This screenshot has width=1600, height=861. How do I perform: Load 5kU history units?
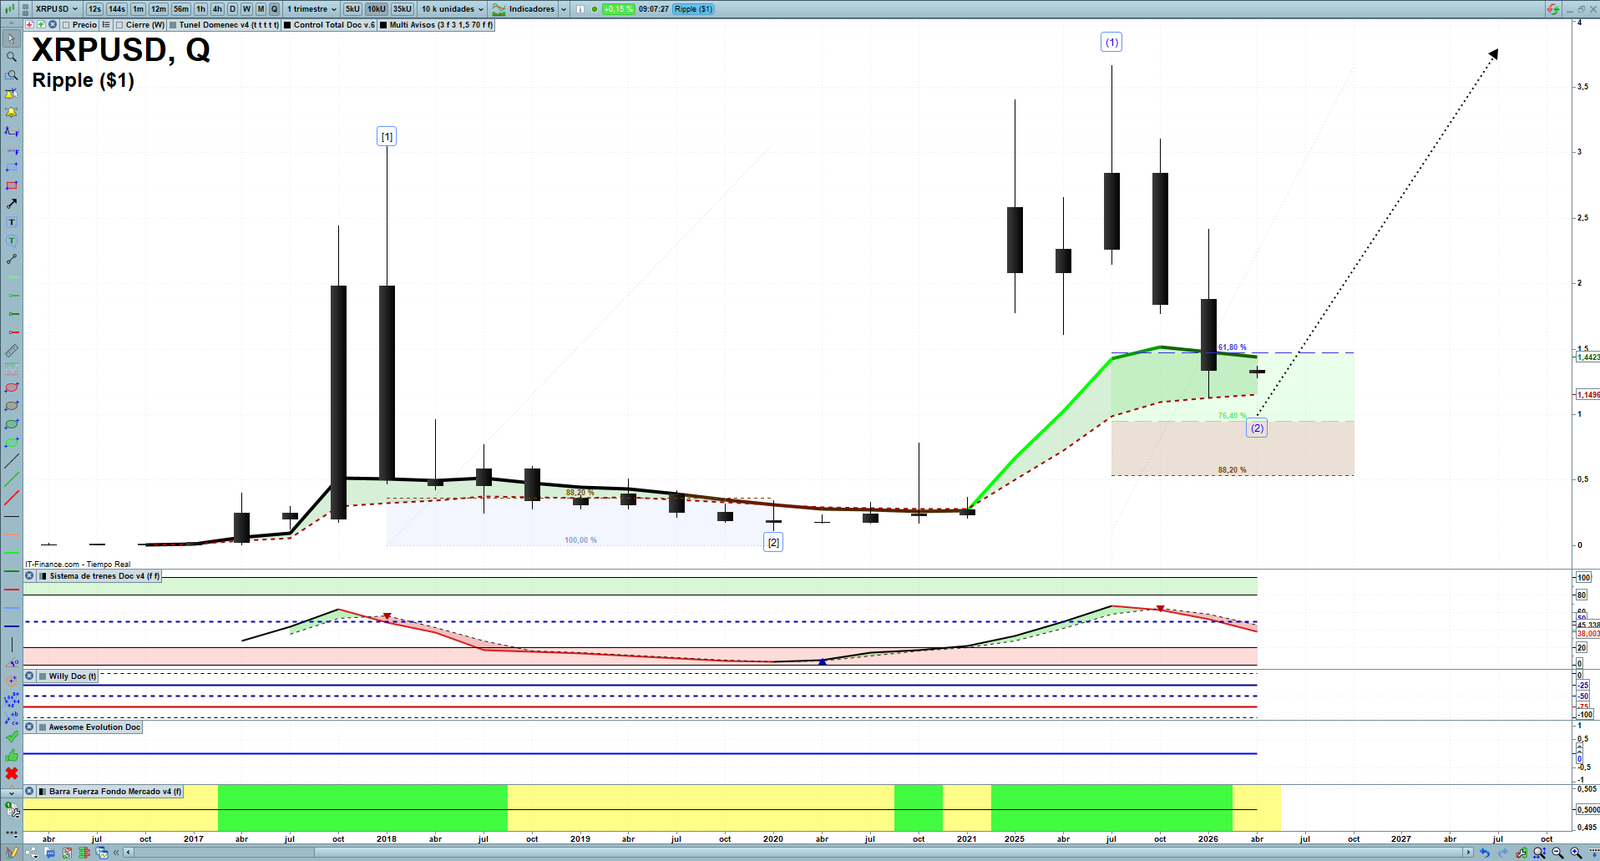coord(352,9)
